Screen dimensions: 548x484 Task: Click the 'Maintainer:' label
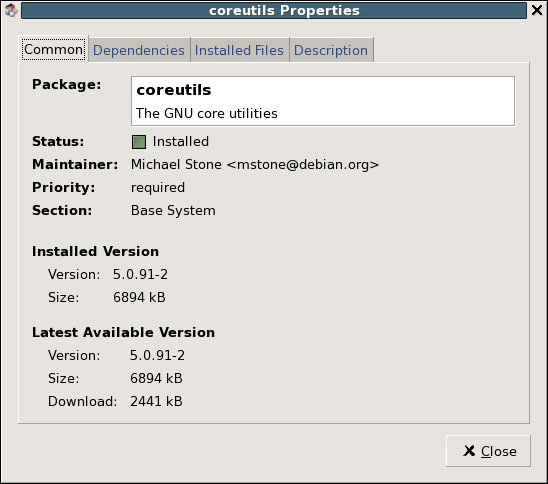75,164
